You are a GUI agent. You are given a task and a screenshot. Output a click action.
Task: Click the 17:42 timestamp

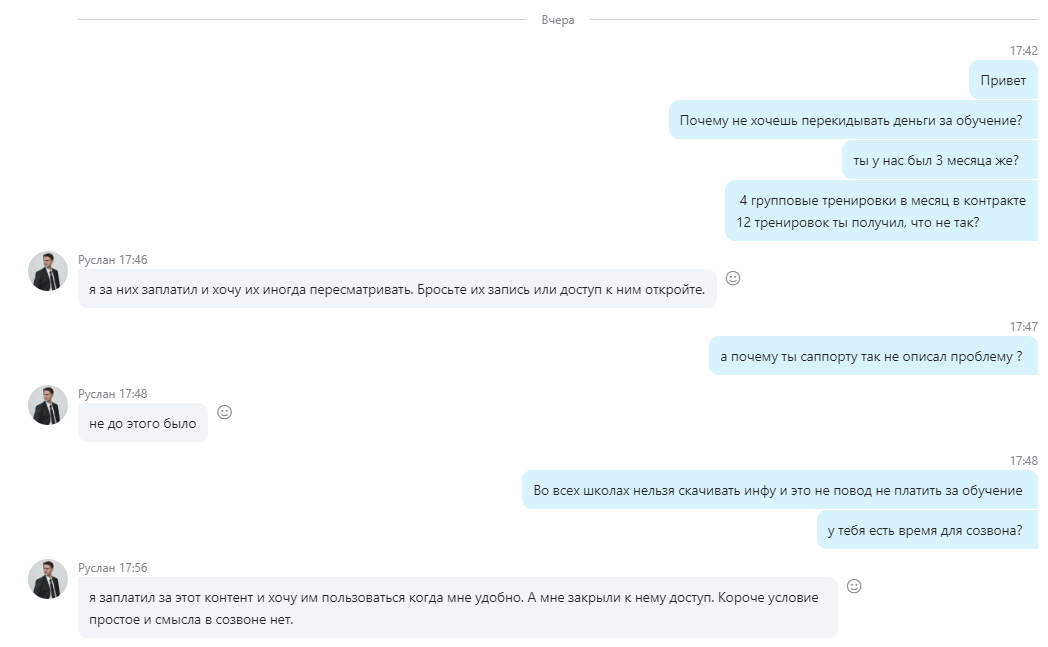click(1023, 51)
